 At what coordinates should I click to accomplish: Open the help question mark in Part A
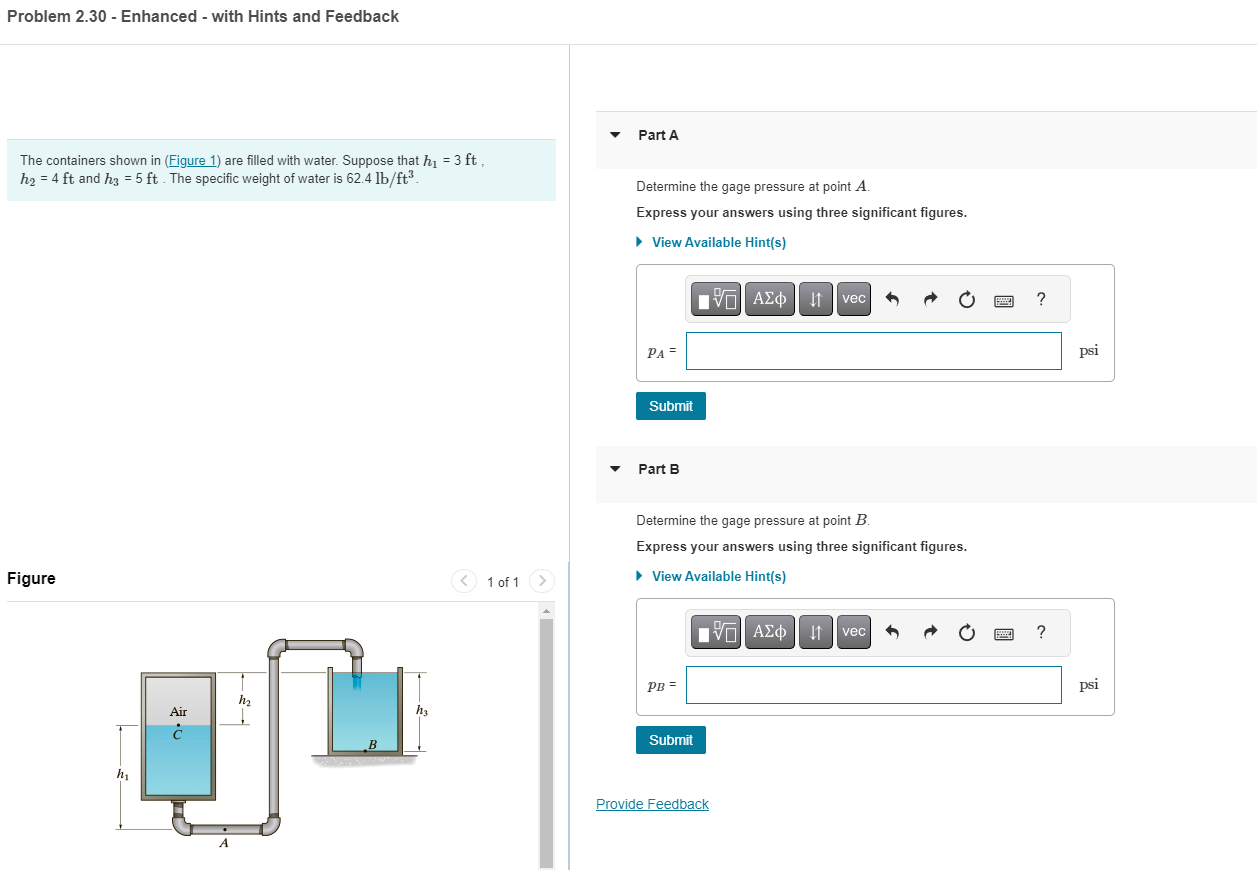pyautogui.click(x=1040, y=298)
